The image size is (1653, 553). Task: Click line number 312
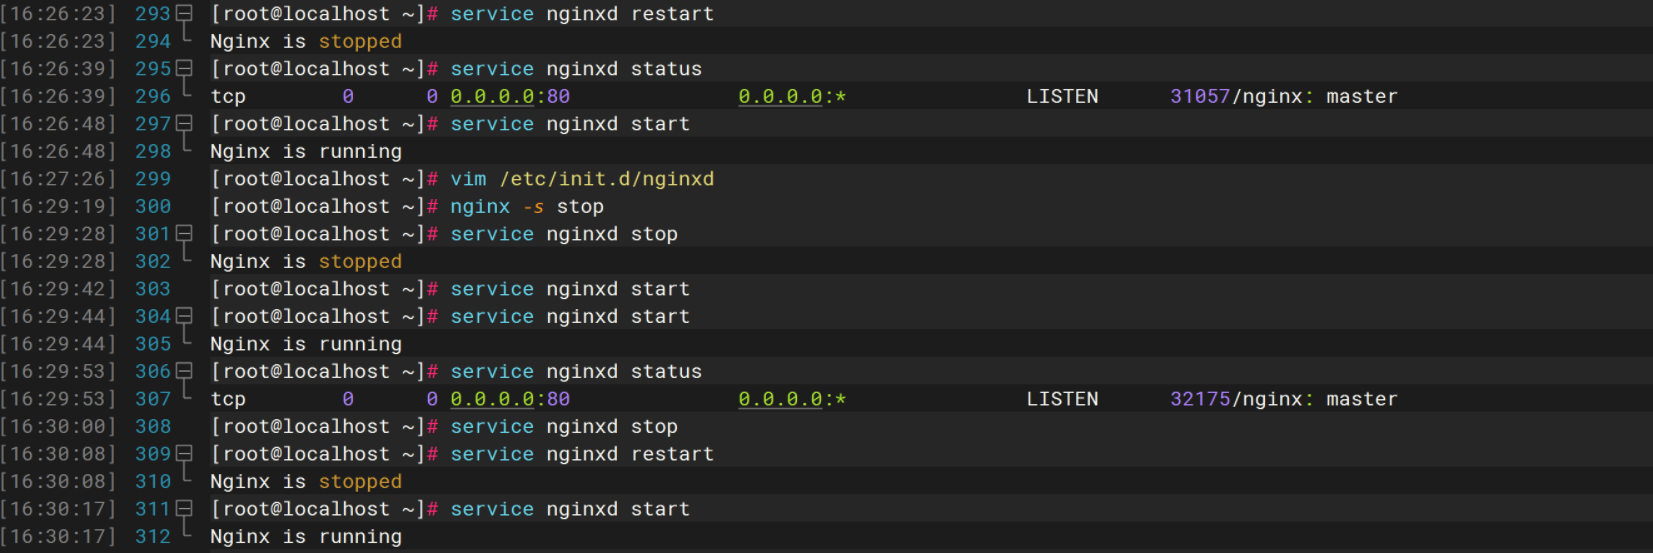point(153,536)
